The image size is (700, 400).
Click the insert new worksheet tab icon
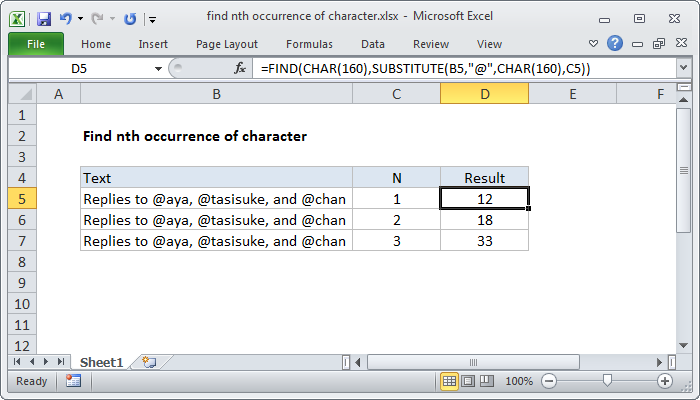pyautogui.click(x=149, y=361)
